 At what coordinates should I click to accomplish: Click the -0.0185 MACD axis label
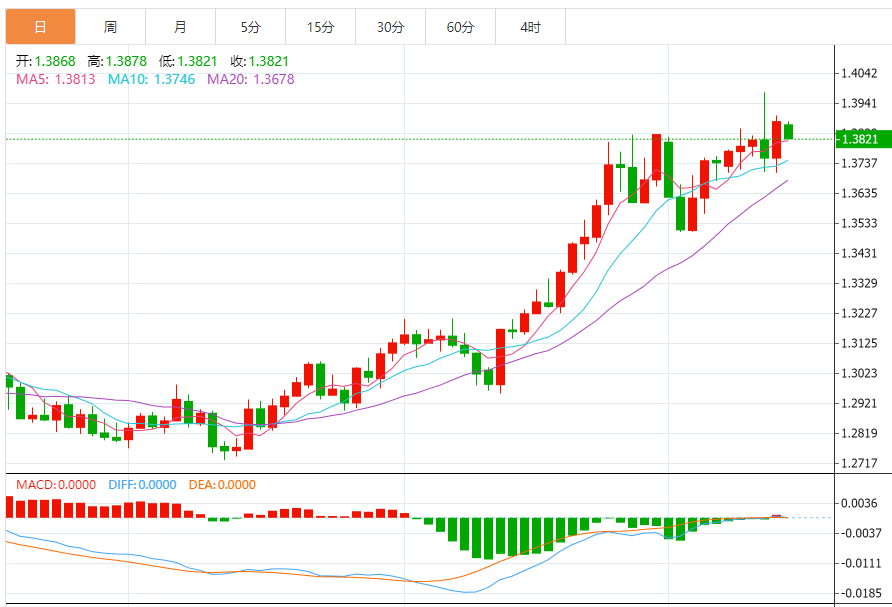tap(859, 593)
